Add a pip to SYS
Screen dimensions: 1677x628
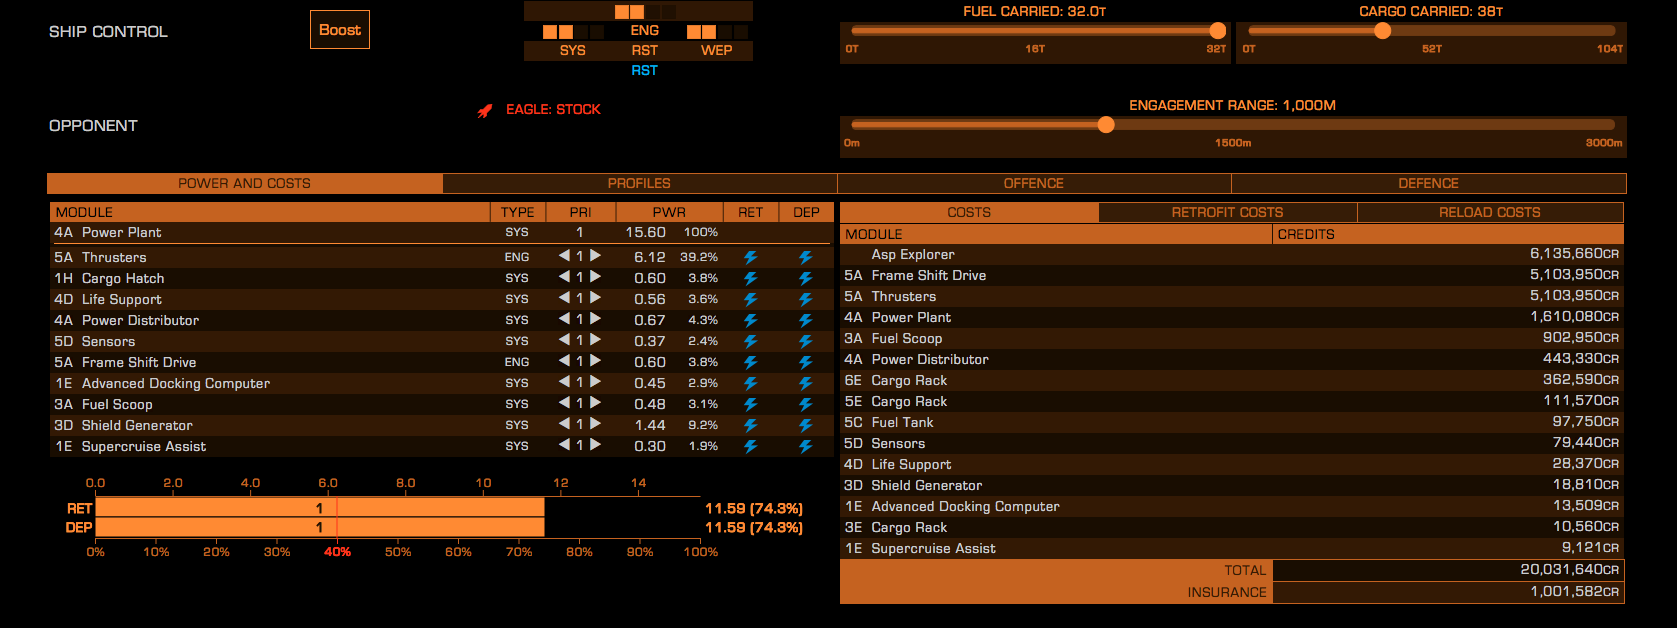click(573, 50)
